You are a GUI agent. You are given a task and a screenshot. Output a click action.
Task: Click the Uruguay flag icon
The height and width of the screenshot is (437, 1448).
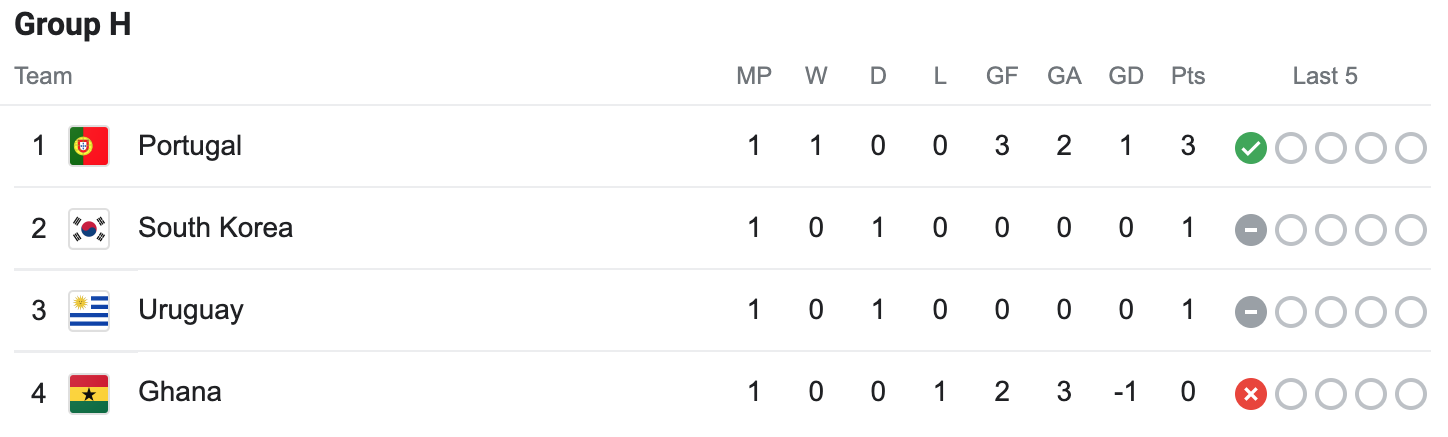point(89,310)
